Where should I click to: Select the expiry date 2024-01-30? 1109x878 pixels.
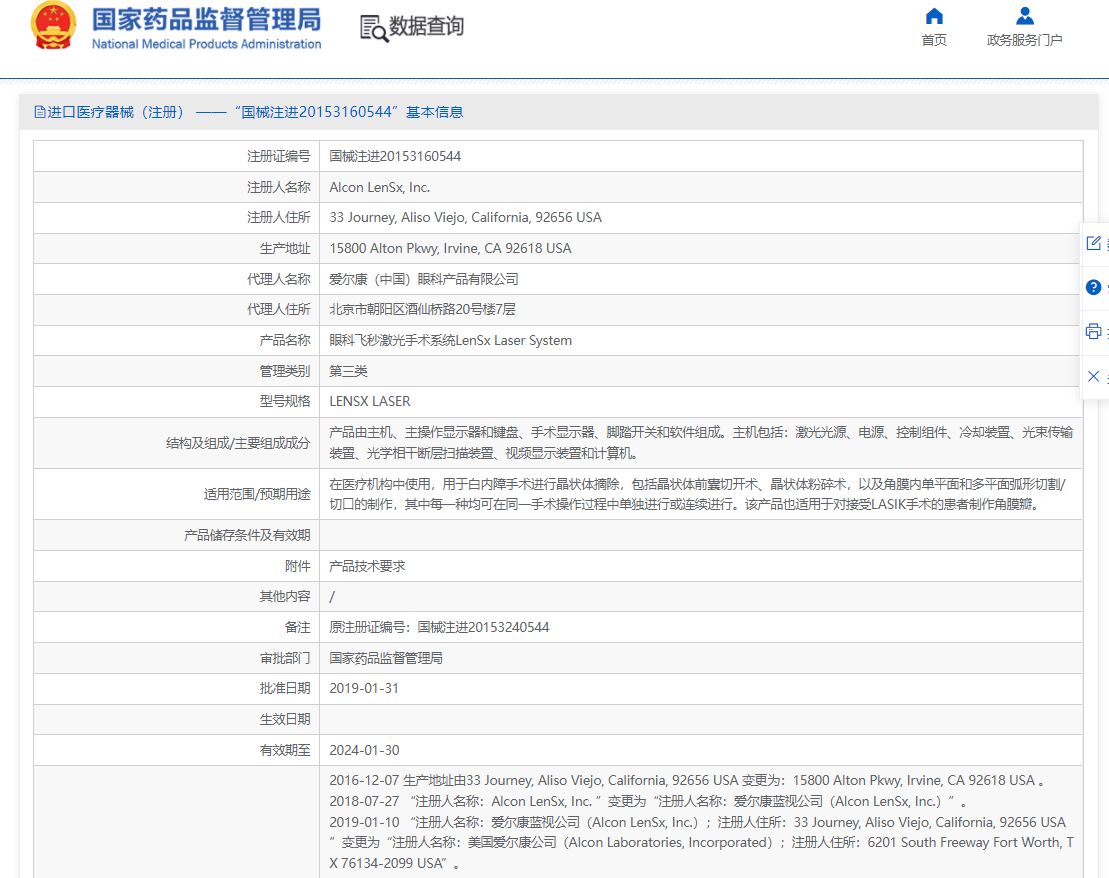coord(364,751)
